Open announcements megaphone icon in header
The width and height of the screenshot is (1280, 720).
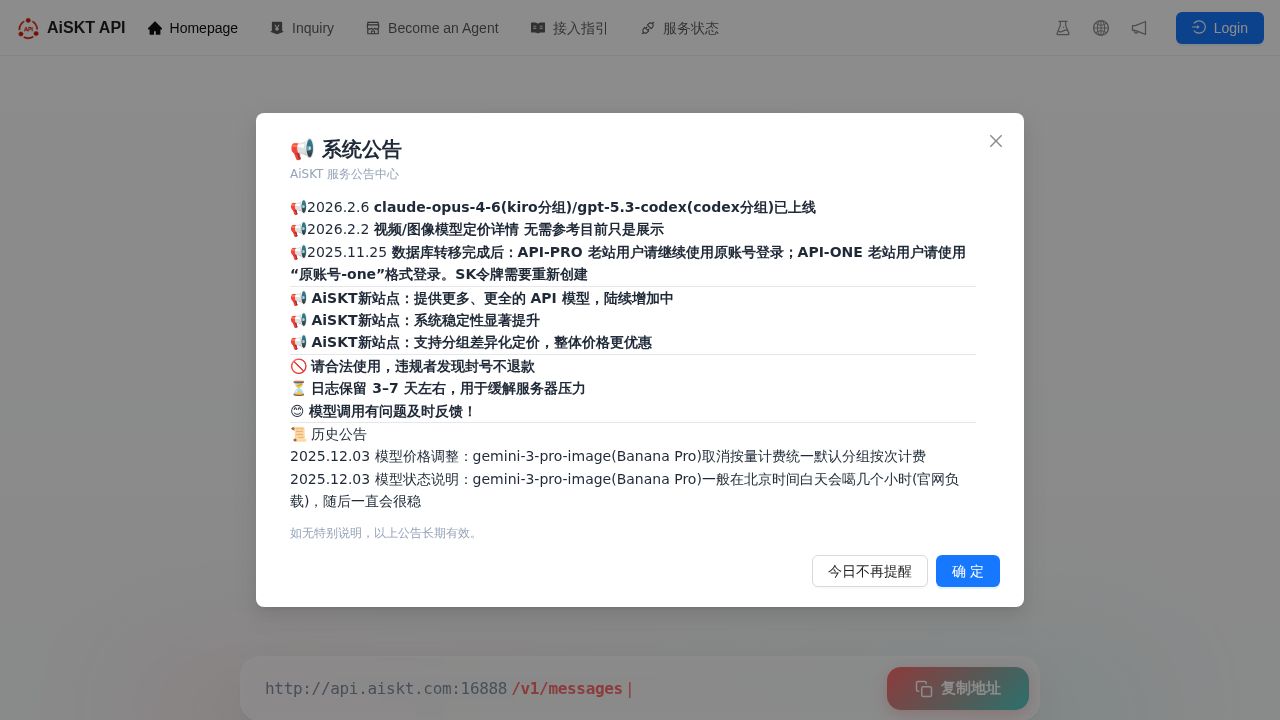(1139, 28)
